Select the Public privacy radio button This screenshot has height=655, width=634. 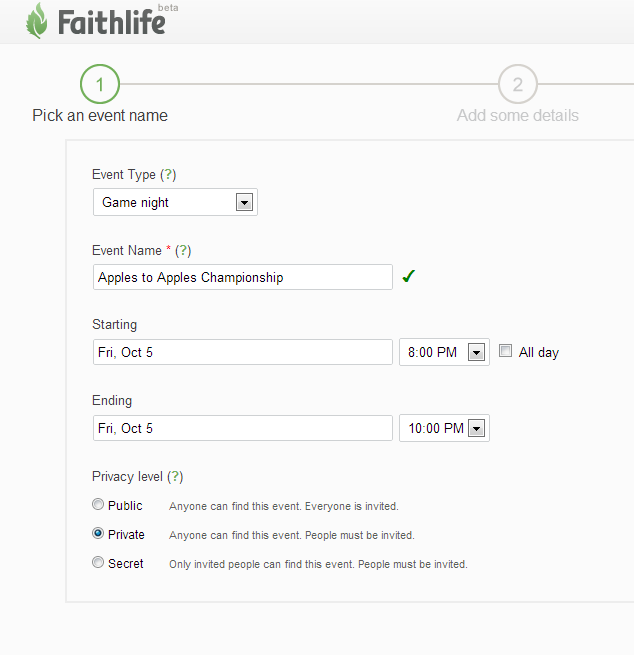point(98,505)
